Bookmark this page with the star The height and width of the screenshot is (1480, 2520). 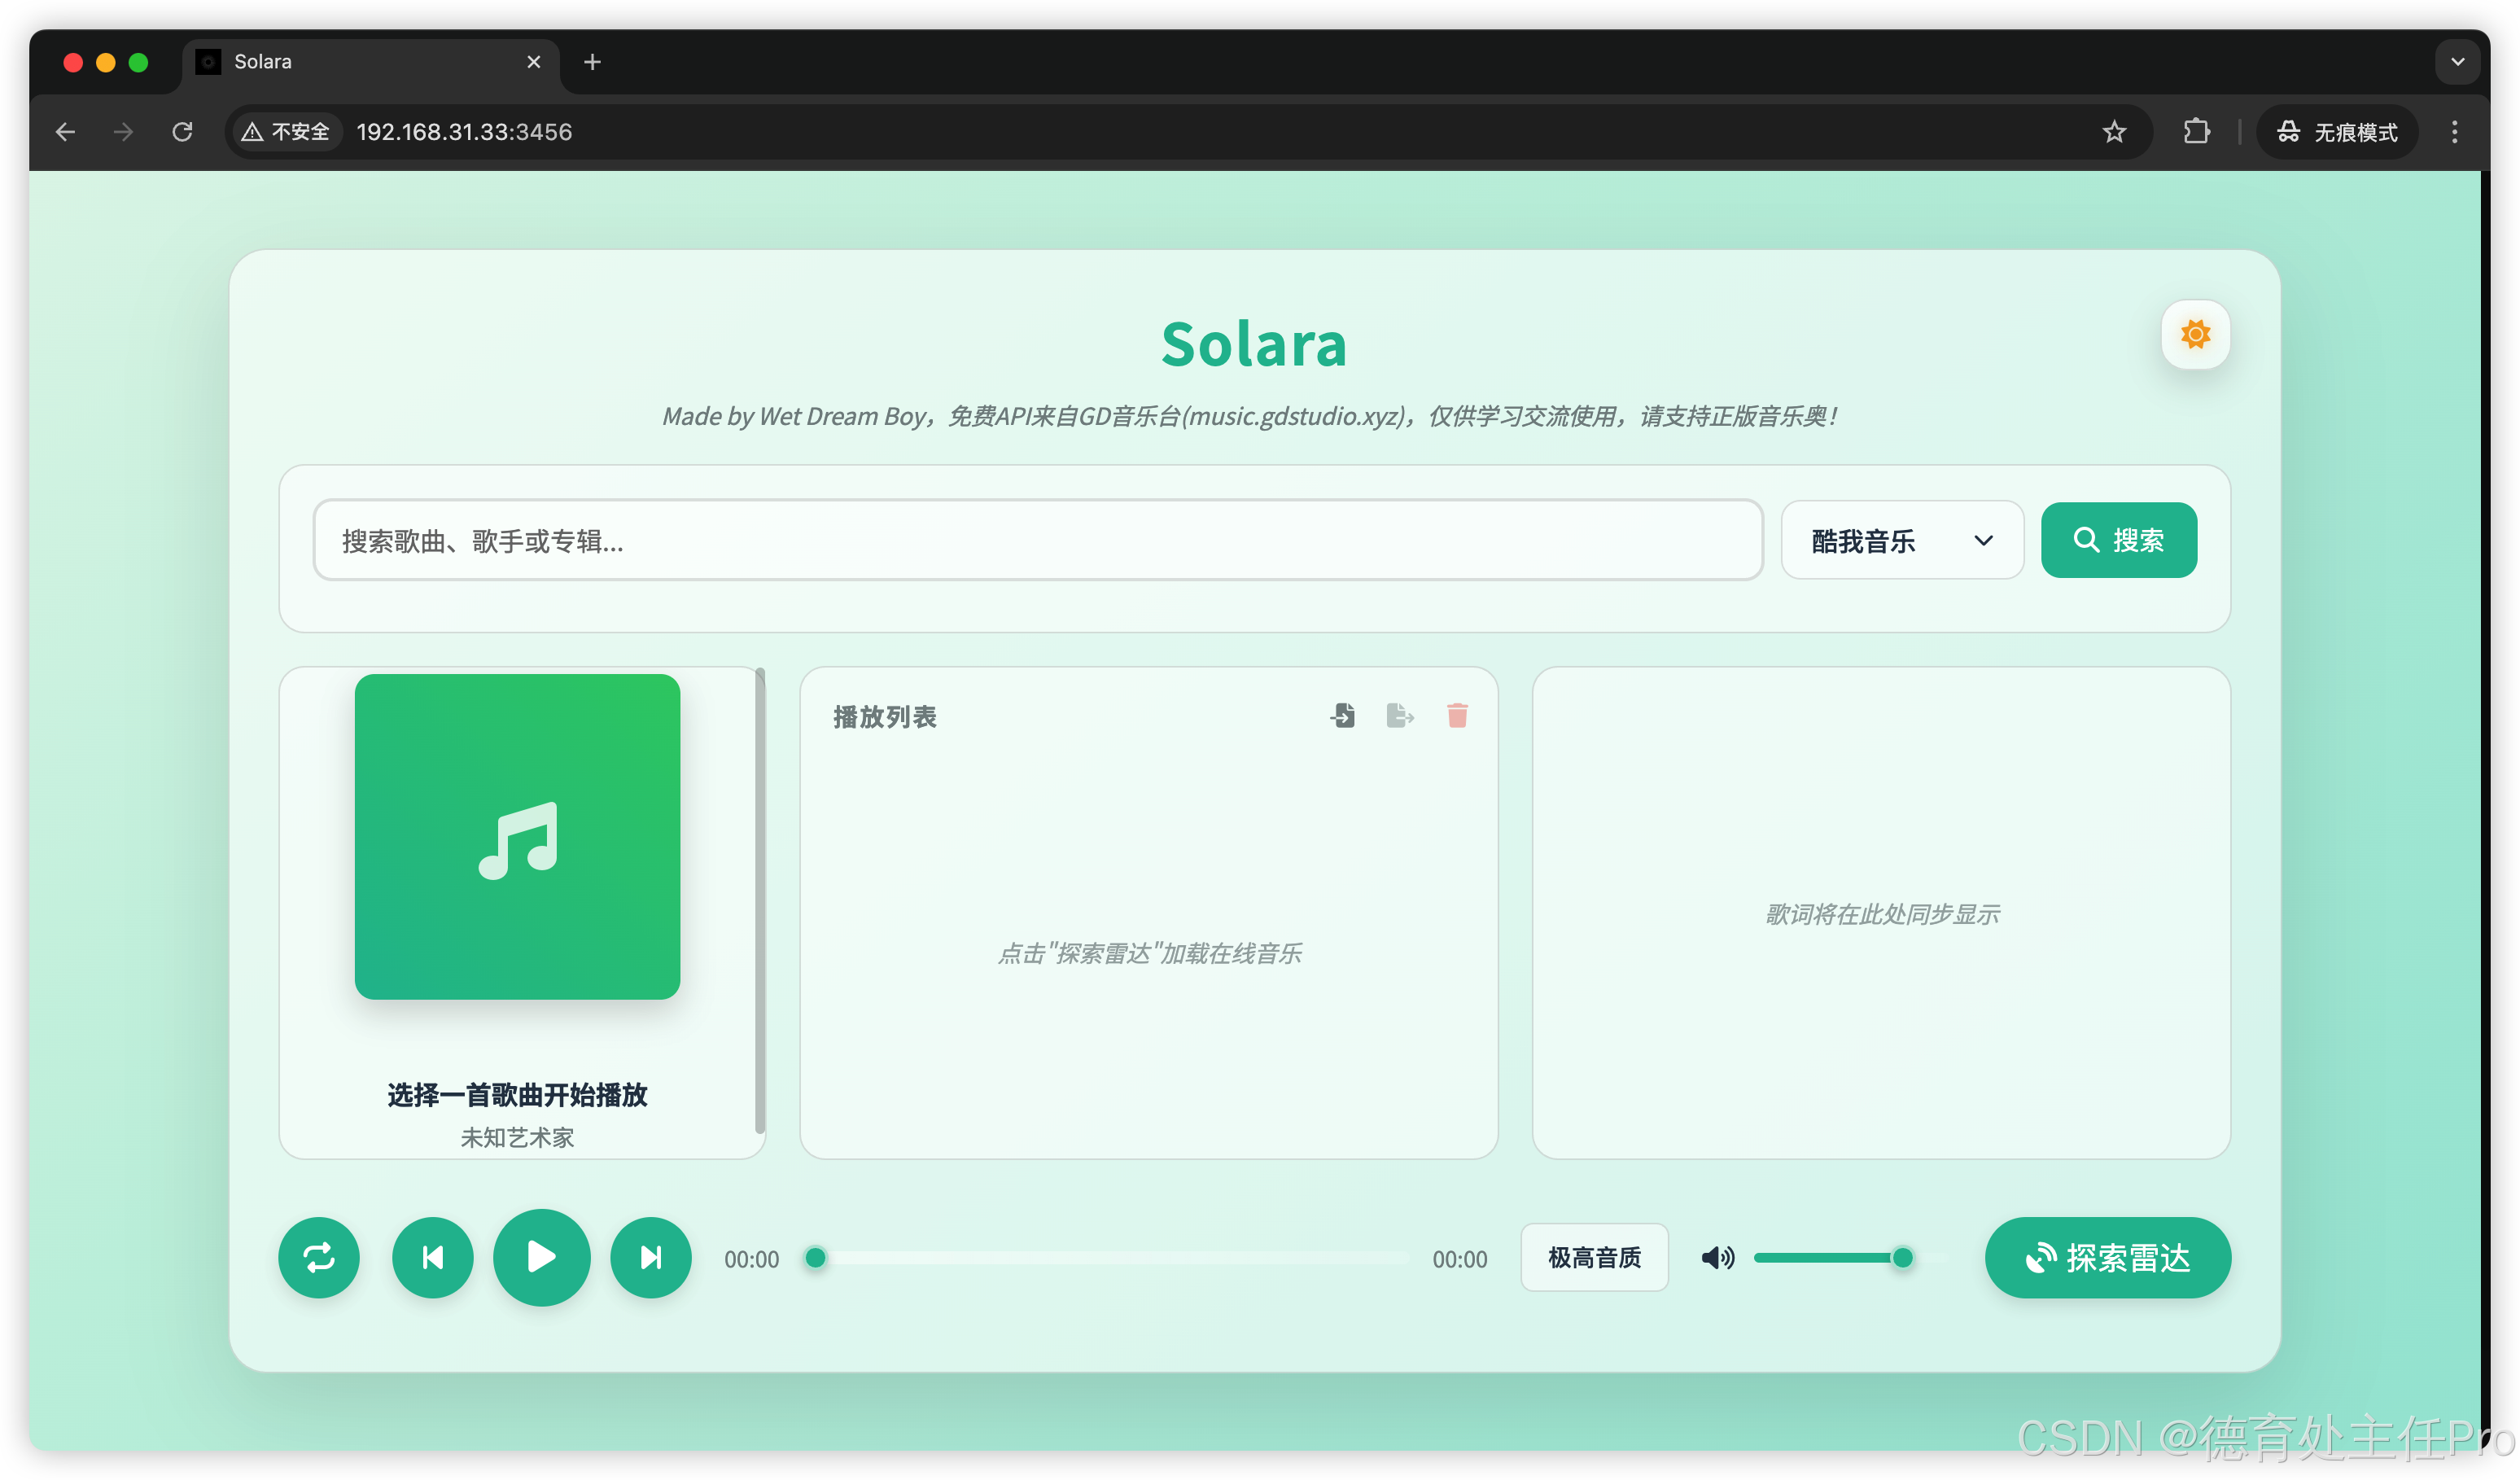pyautogui.click(x=2114, y=131)
